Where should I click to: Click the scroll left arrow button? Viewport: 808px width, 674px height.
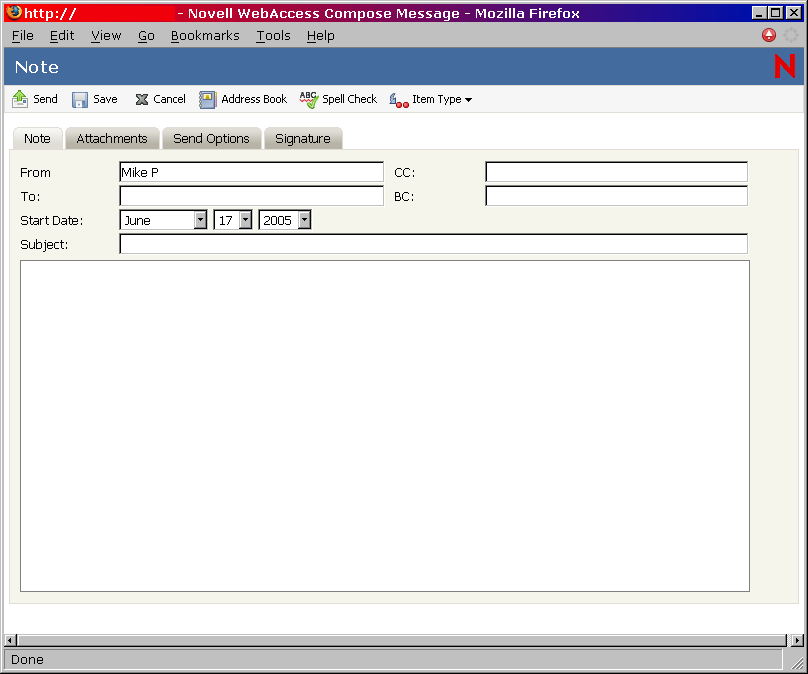pyautogui.click(x=10, y=641)
